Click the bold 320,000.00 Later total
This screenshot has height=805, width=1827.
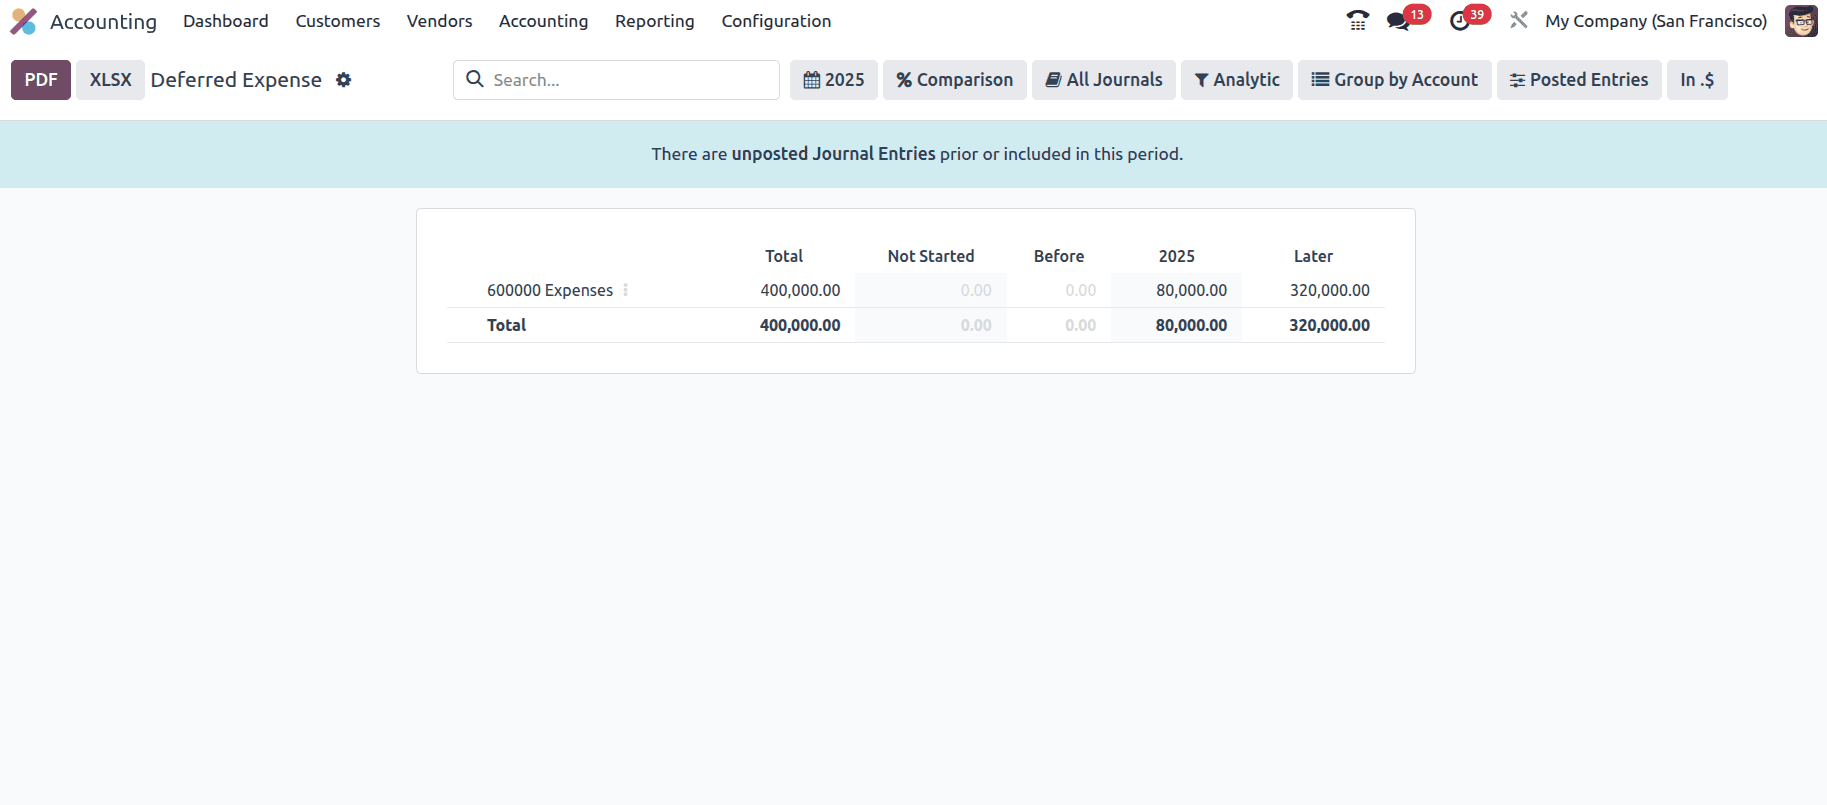tap(1330, 325)
